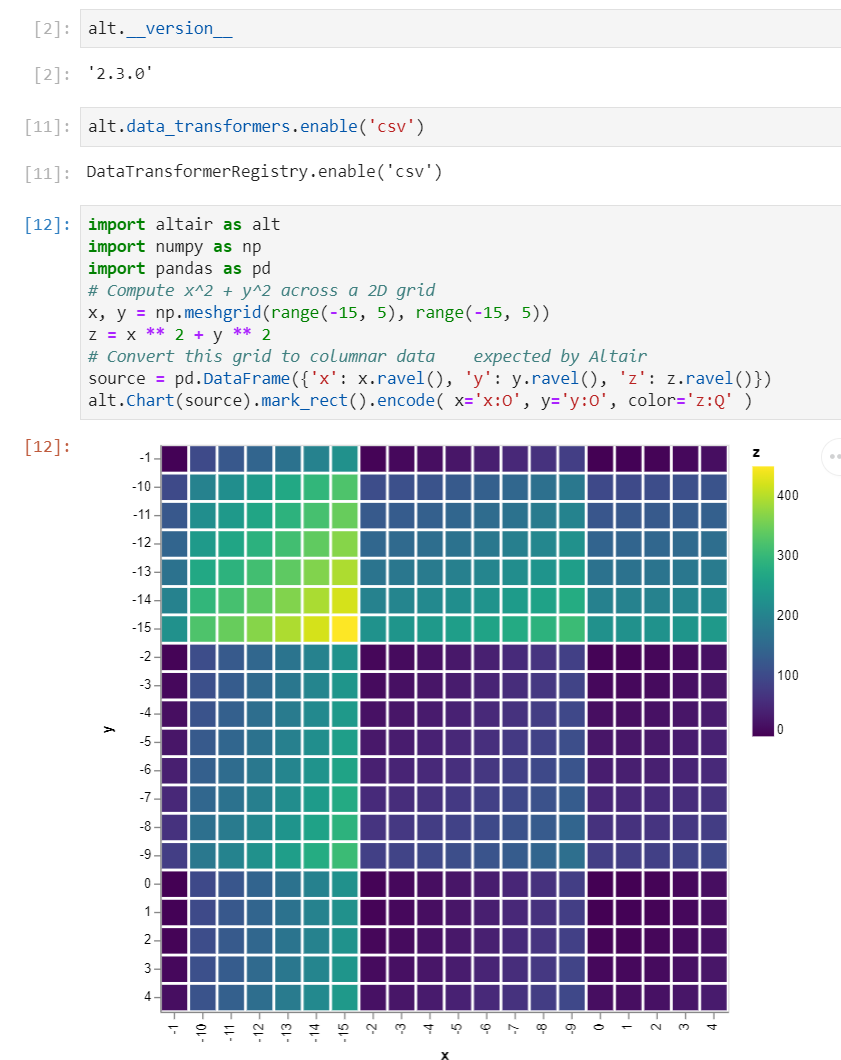Click the '4' tick label on the y-axis
The height and width of the screenshot is (1060, 841).
coord(147,996)
